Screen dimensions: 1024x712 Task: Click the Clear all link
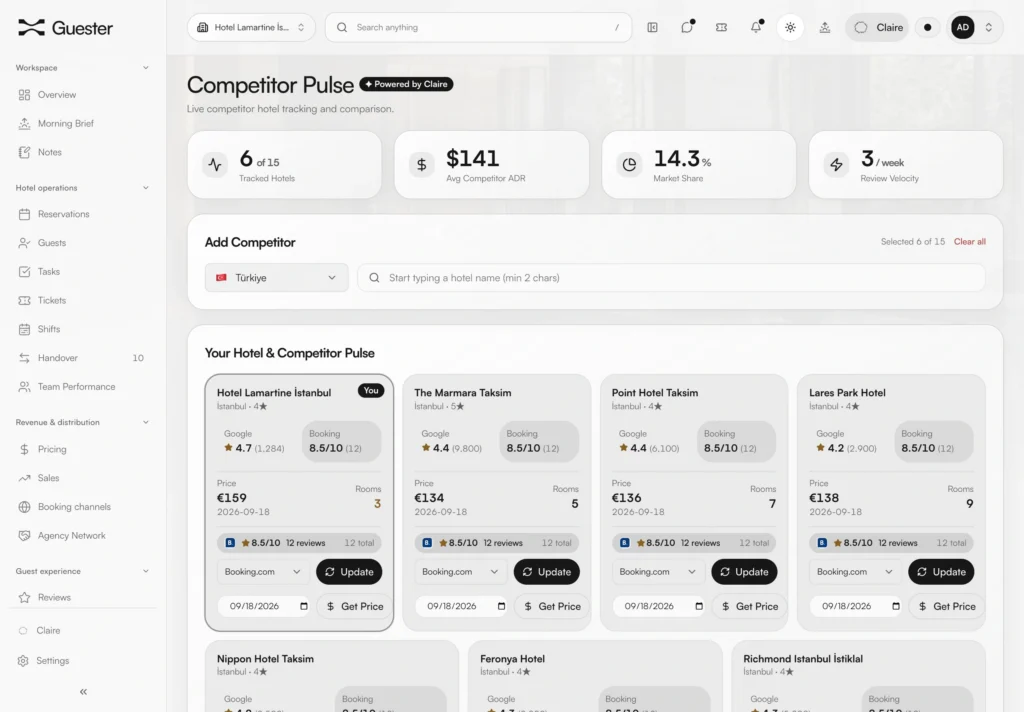coord(970,242)
